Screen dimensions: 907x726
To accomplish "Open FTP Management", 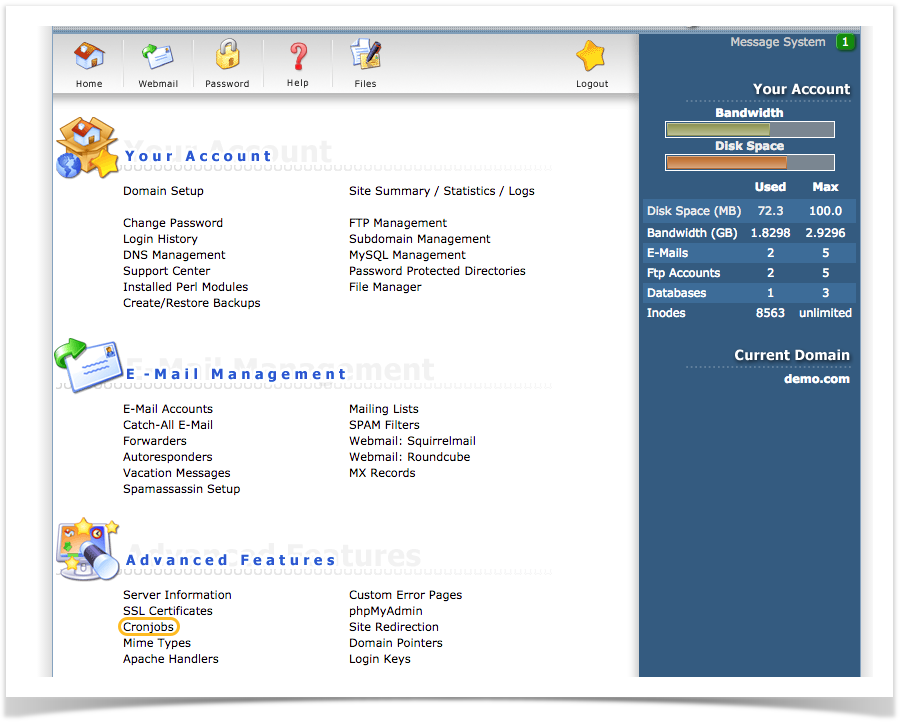I will [x=398, y=223].
